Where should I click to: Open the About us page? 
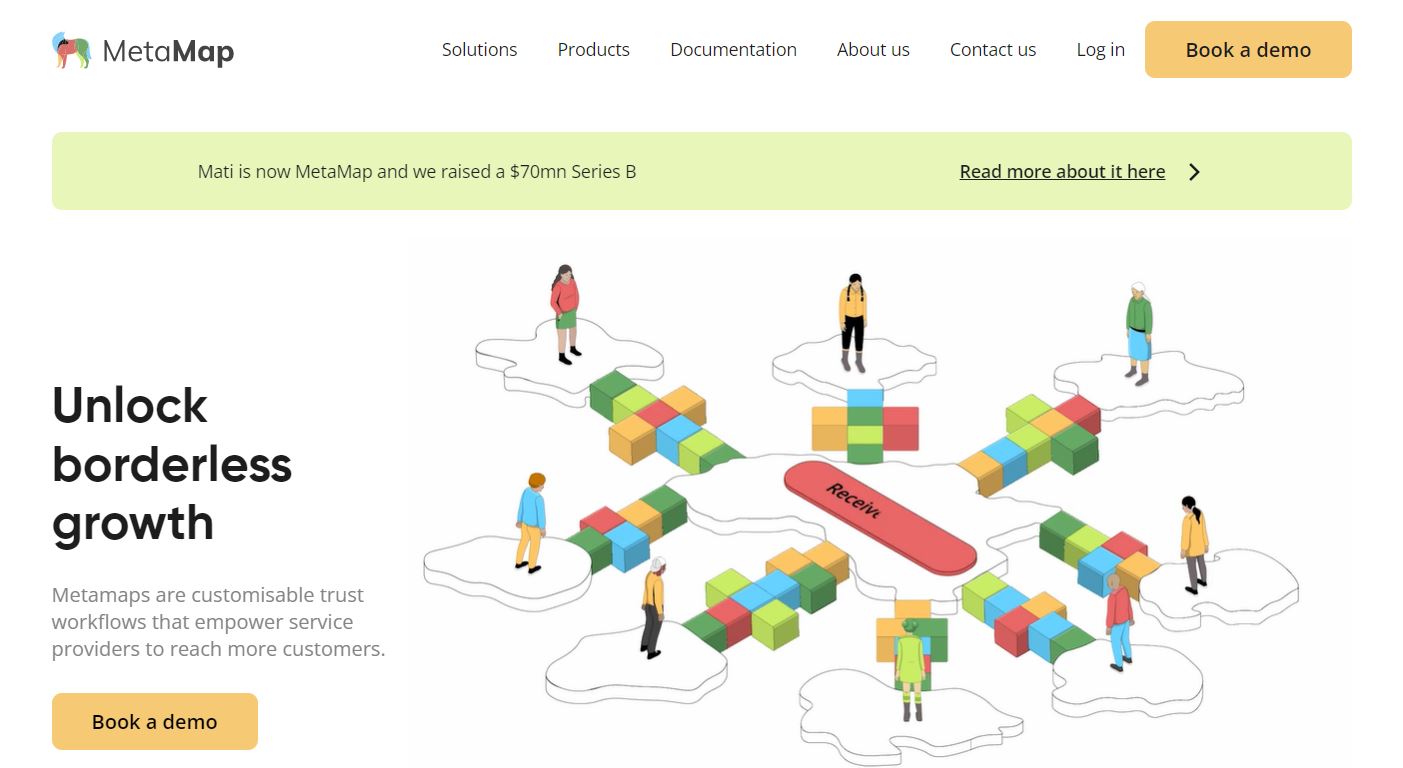click(x=873, y=50)
